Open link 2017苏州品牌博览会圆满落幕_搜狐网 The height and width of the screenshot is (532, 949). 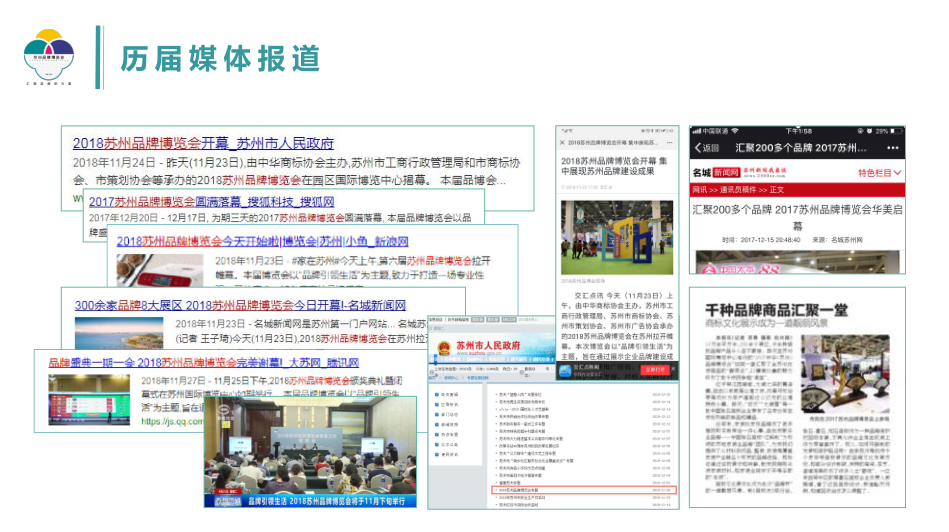coord(212,202)
